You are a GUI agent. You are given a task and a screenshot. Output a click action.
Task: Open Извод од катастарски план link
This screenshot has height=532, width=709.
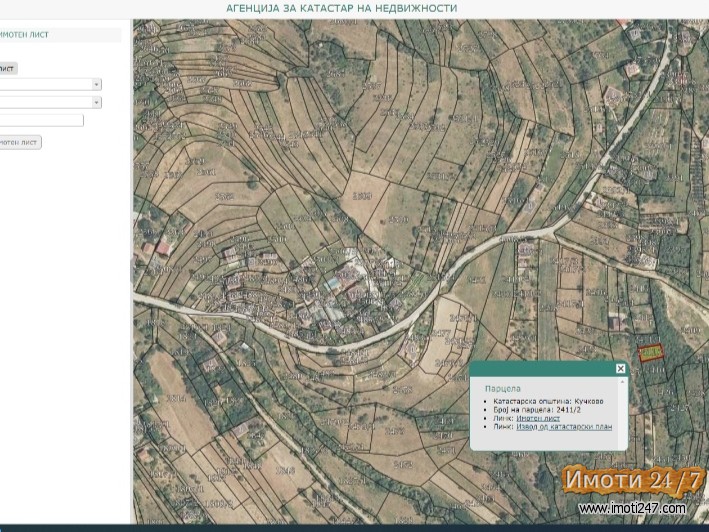pyautogui.click(x=565, y=427)
